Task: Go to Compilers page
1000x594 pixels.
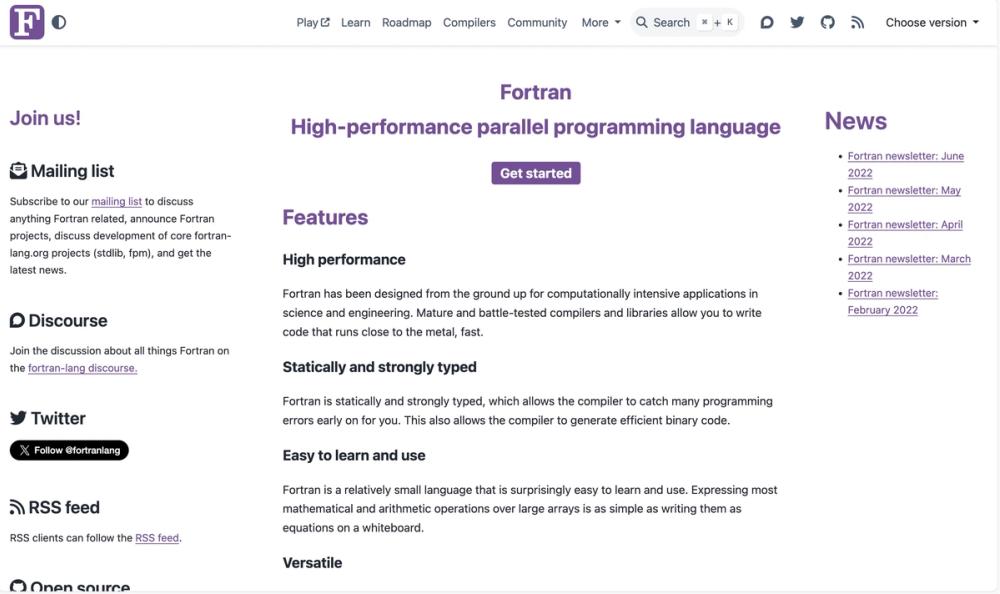Action: [469, 22]
